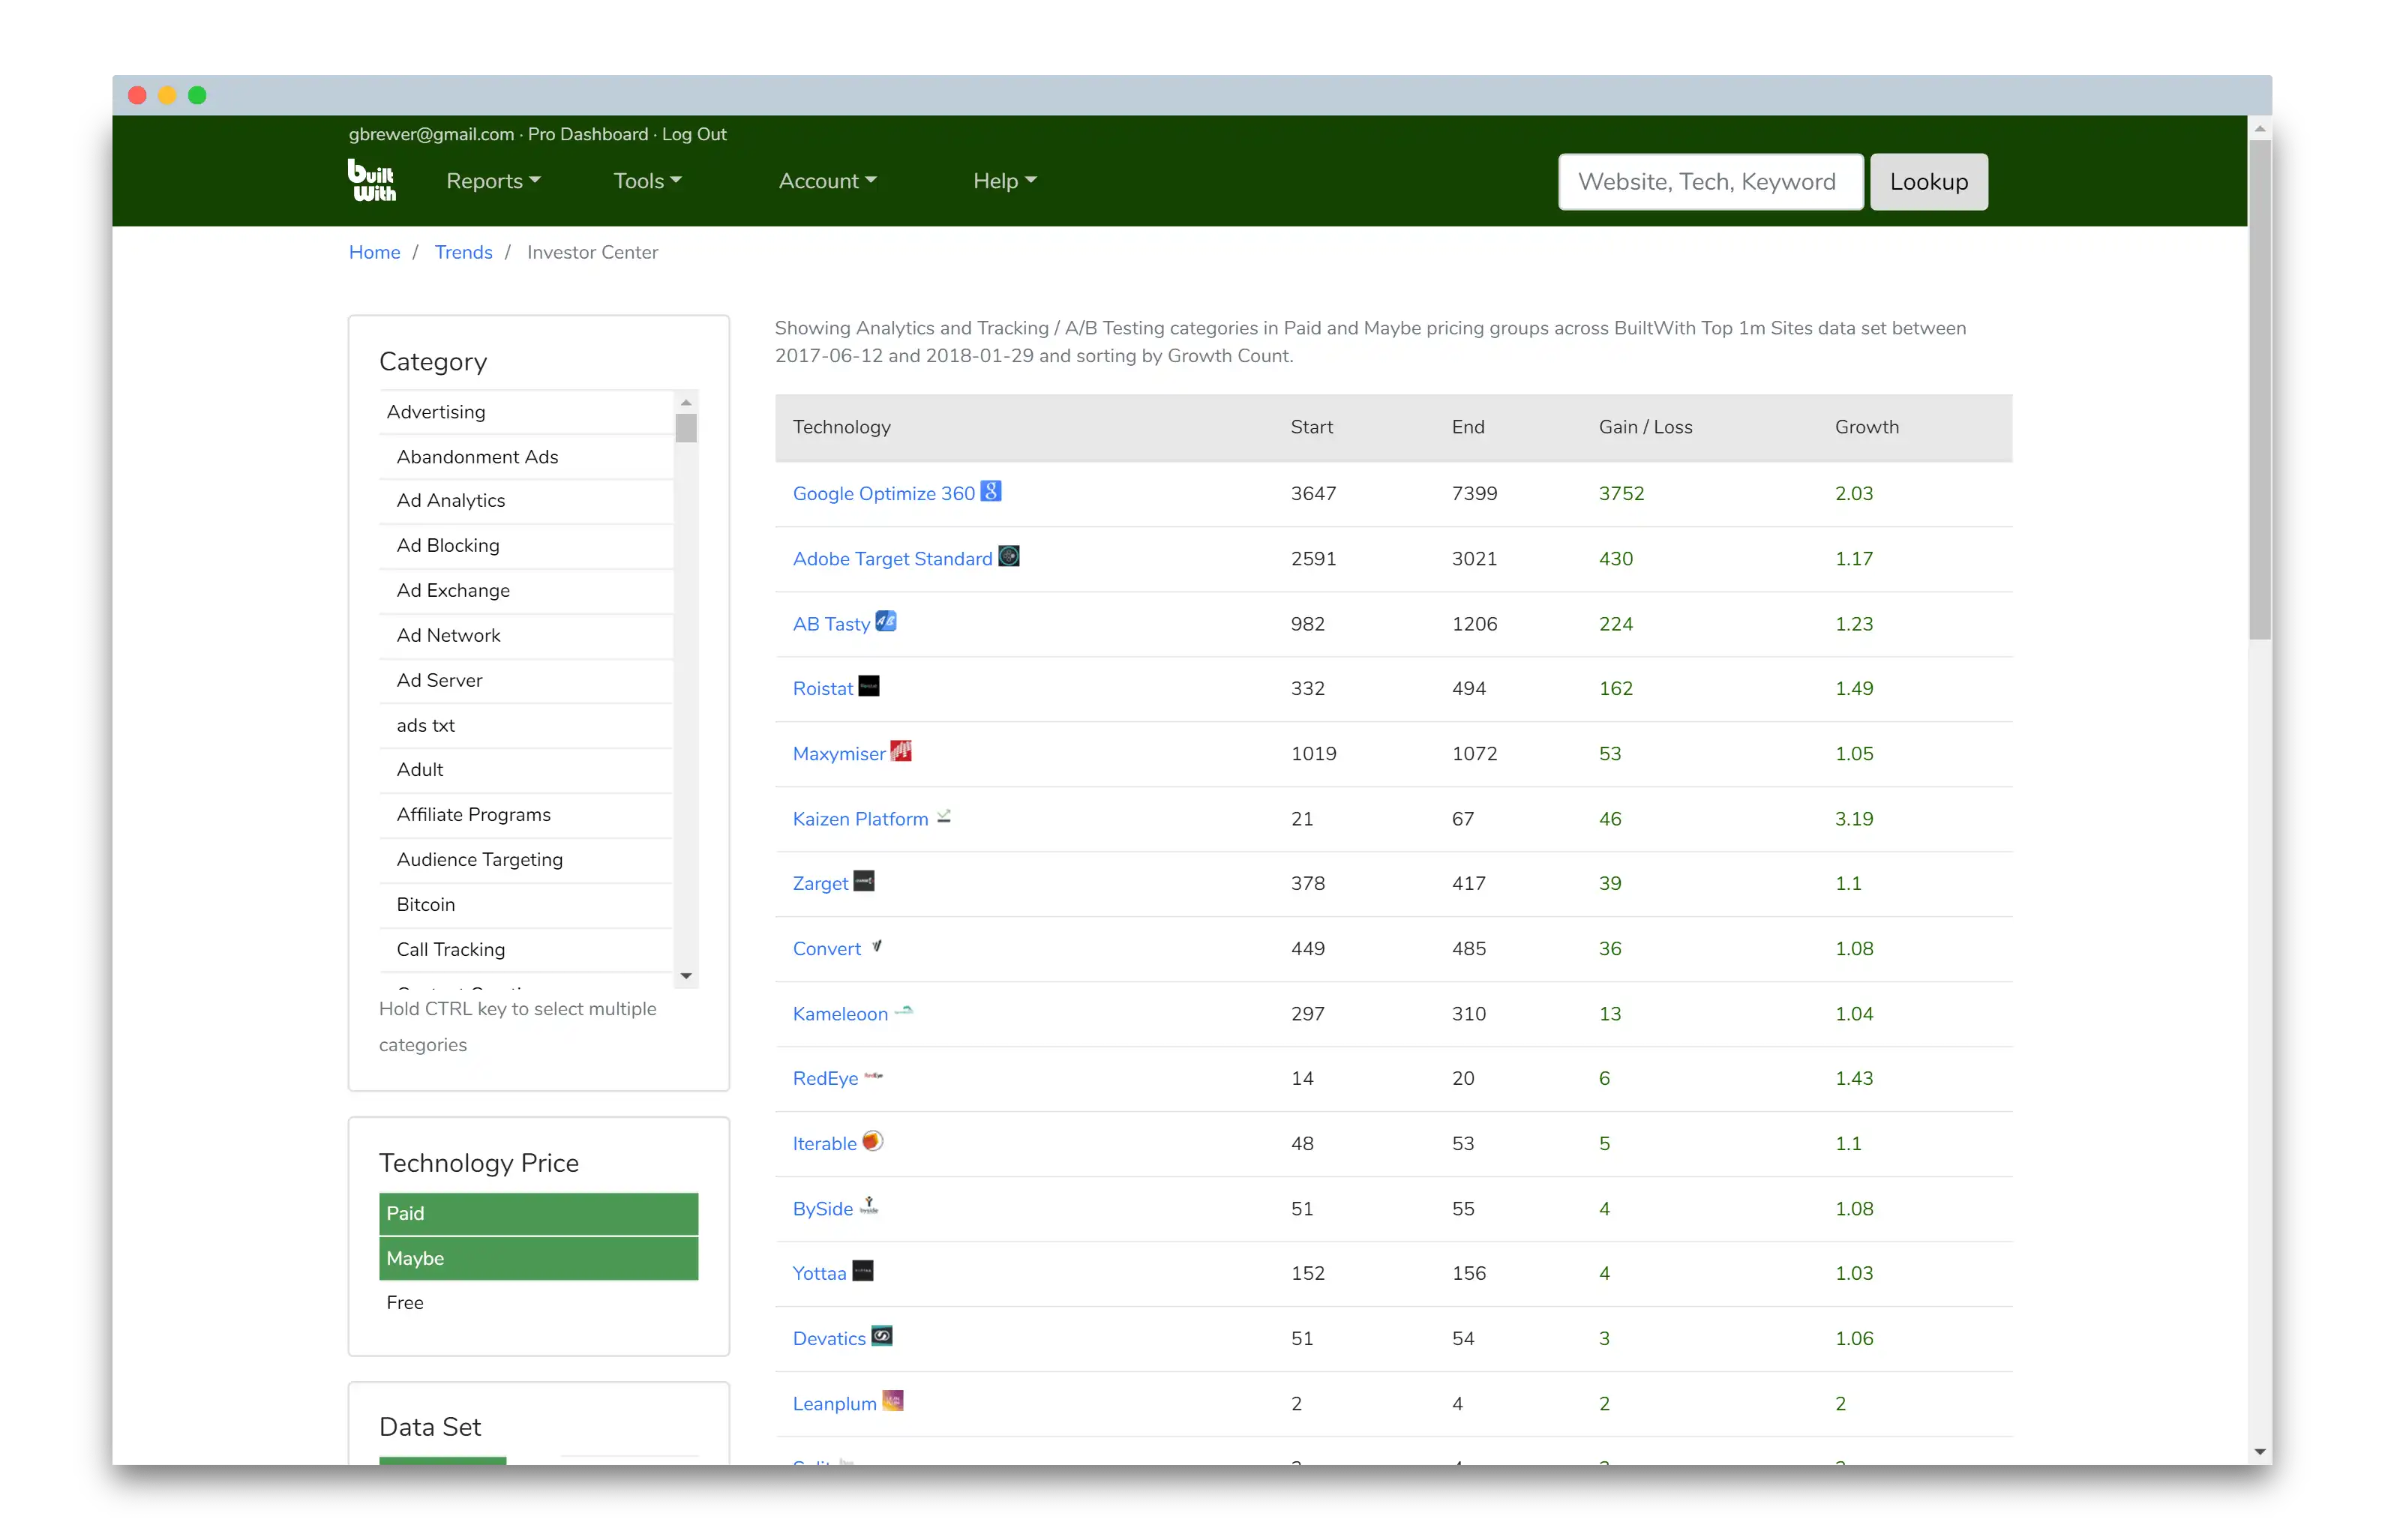2385x1540 pixels.
Task: Select the Abandonment Ads category
Action: 526,457
